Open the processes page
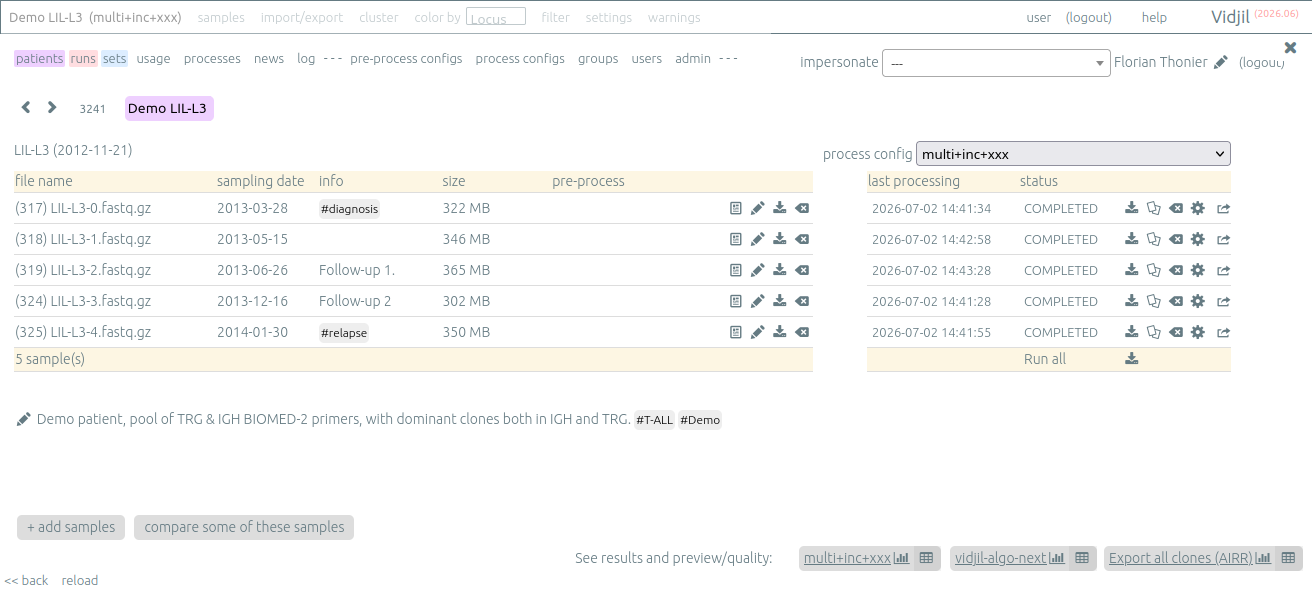Image resolution: width=1312 pixels, height=595 pixels. point(212,59)
